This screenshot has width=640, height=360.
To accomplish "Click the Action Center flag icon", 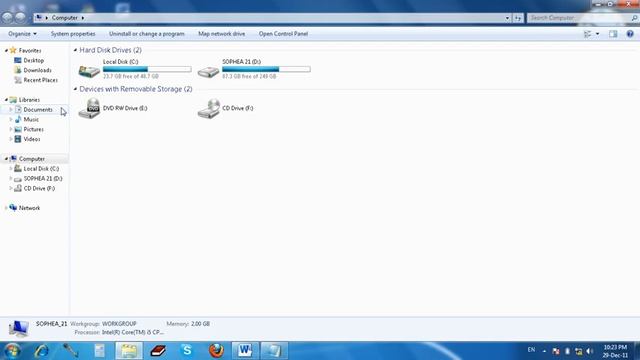I will click(556, 351).
